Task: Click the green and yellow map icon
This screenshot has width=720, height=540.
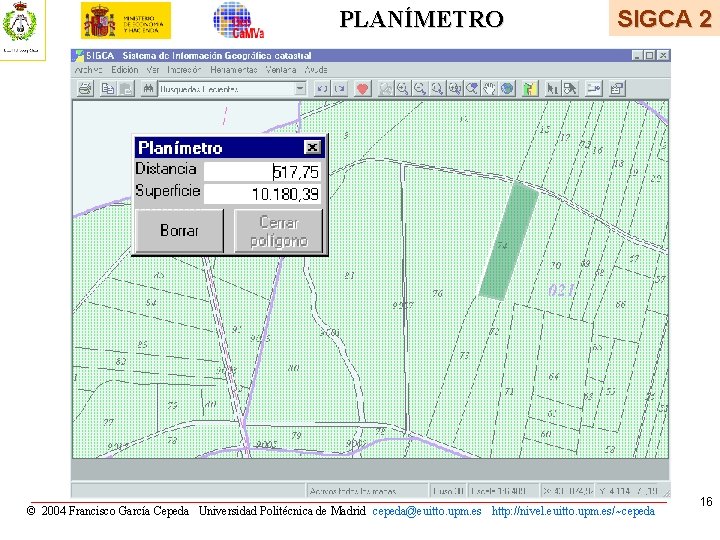Action: point(530,89)
